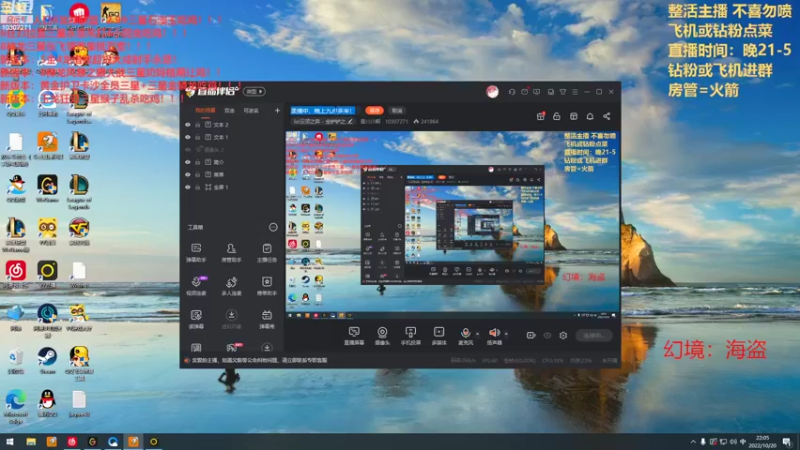Viewport: 800px width, 450px height.
Task: Show the dimmed 摄像头 2 layer
Action: coord(188,149)
